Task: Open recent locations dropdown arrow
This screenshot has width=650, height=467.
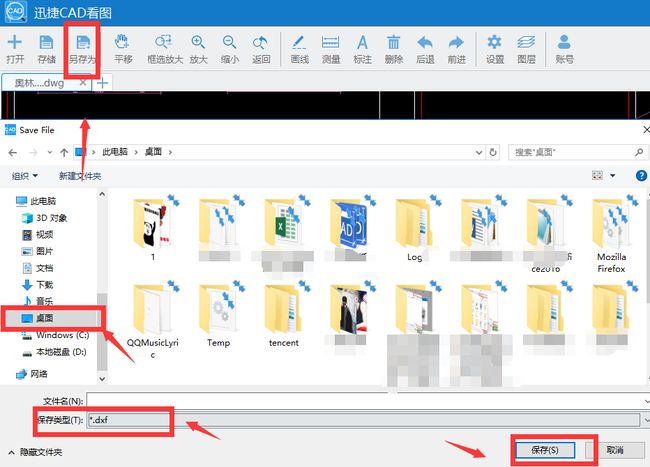Action: click(50, 152)
